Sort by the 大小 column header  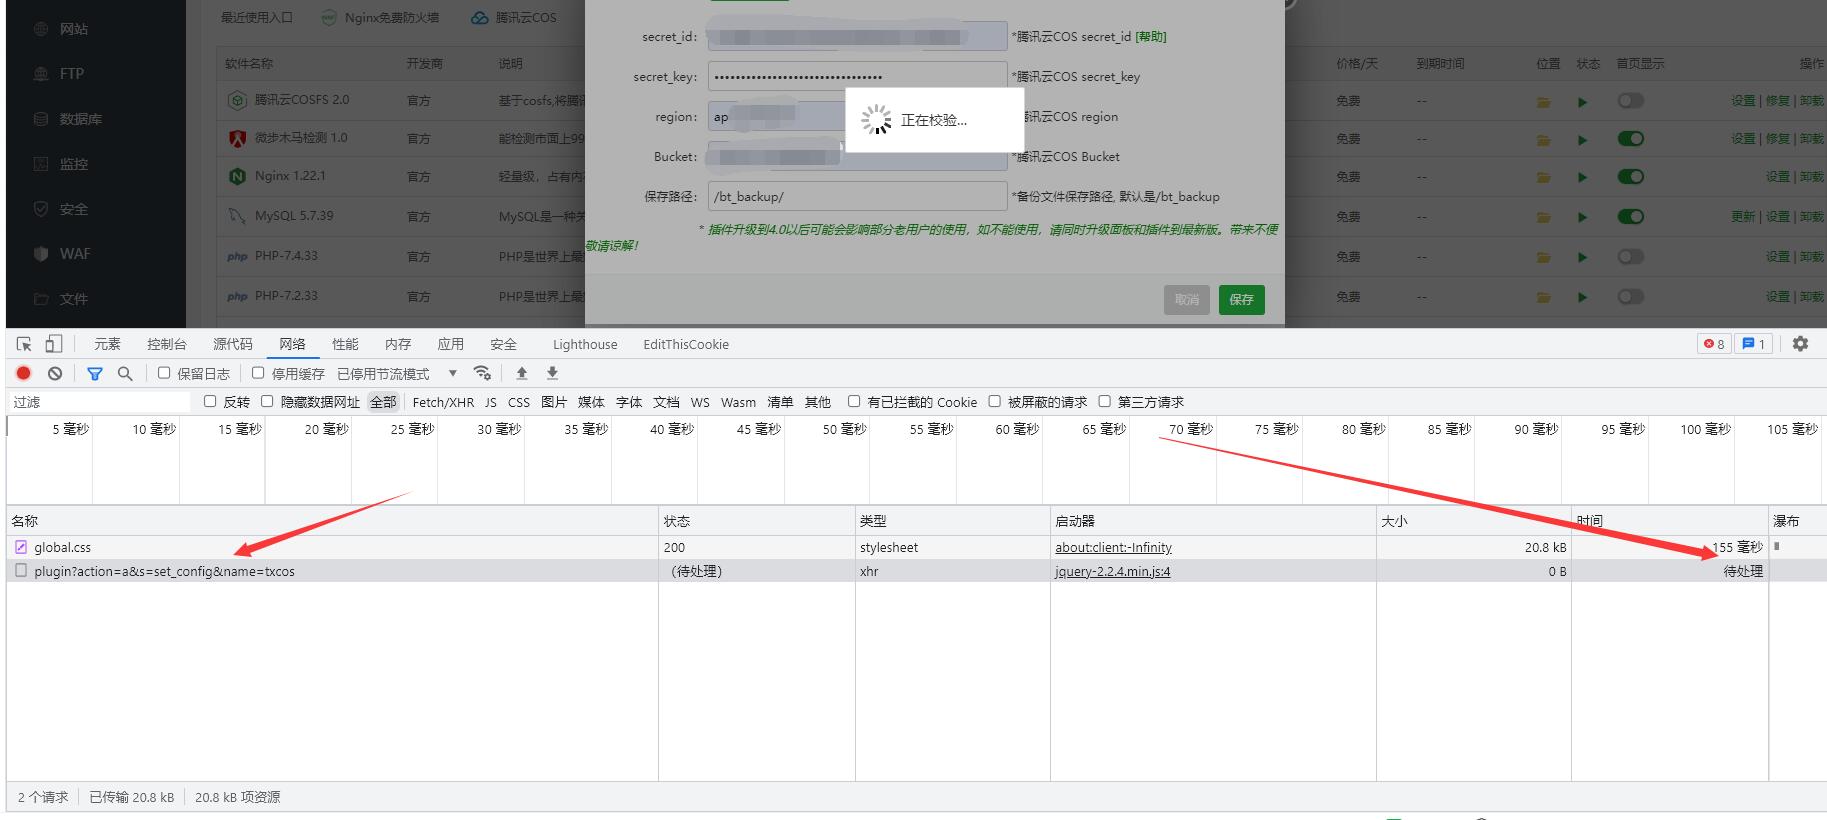point(1473,521)
